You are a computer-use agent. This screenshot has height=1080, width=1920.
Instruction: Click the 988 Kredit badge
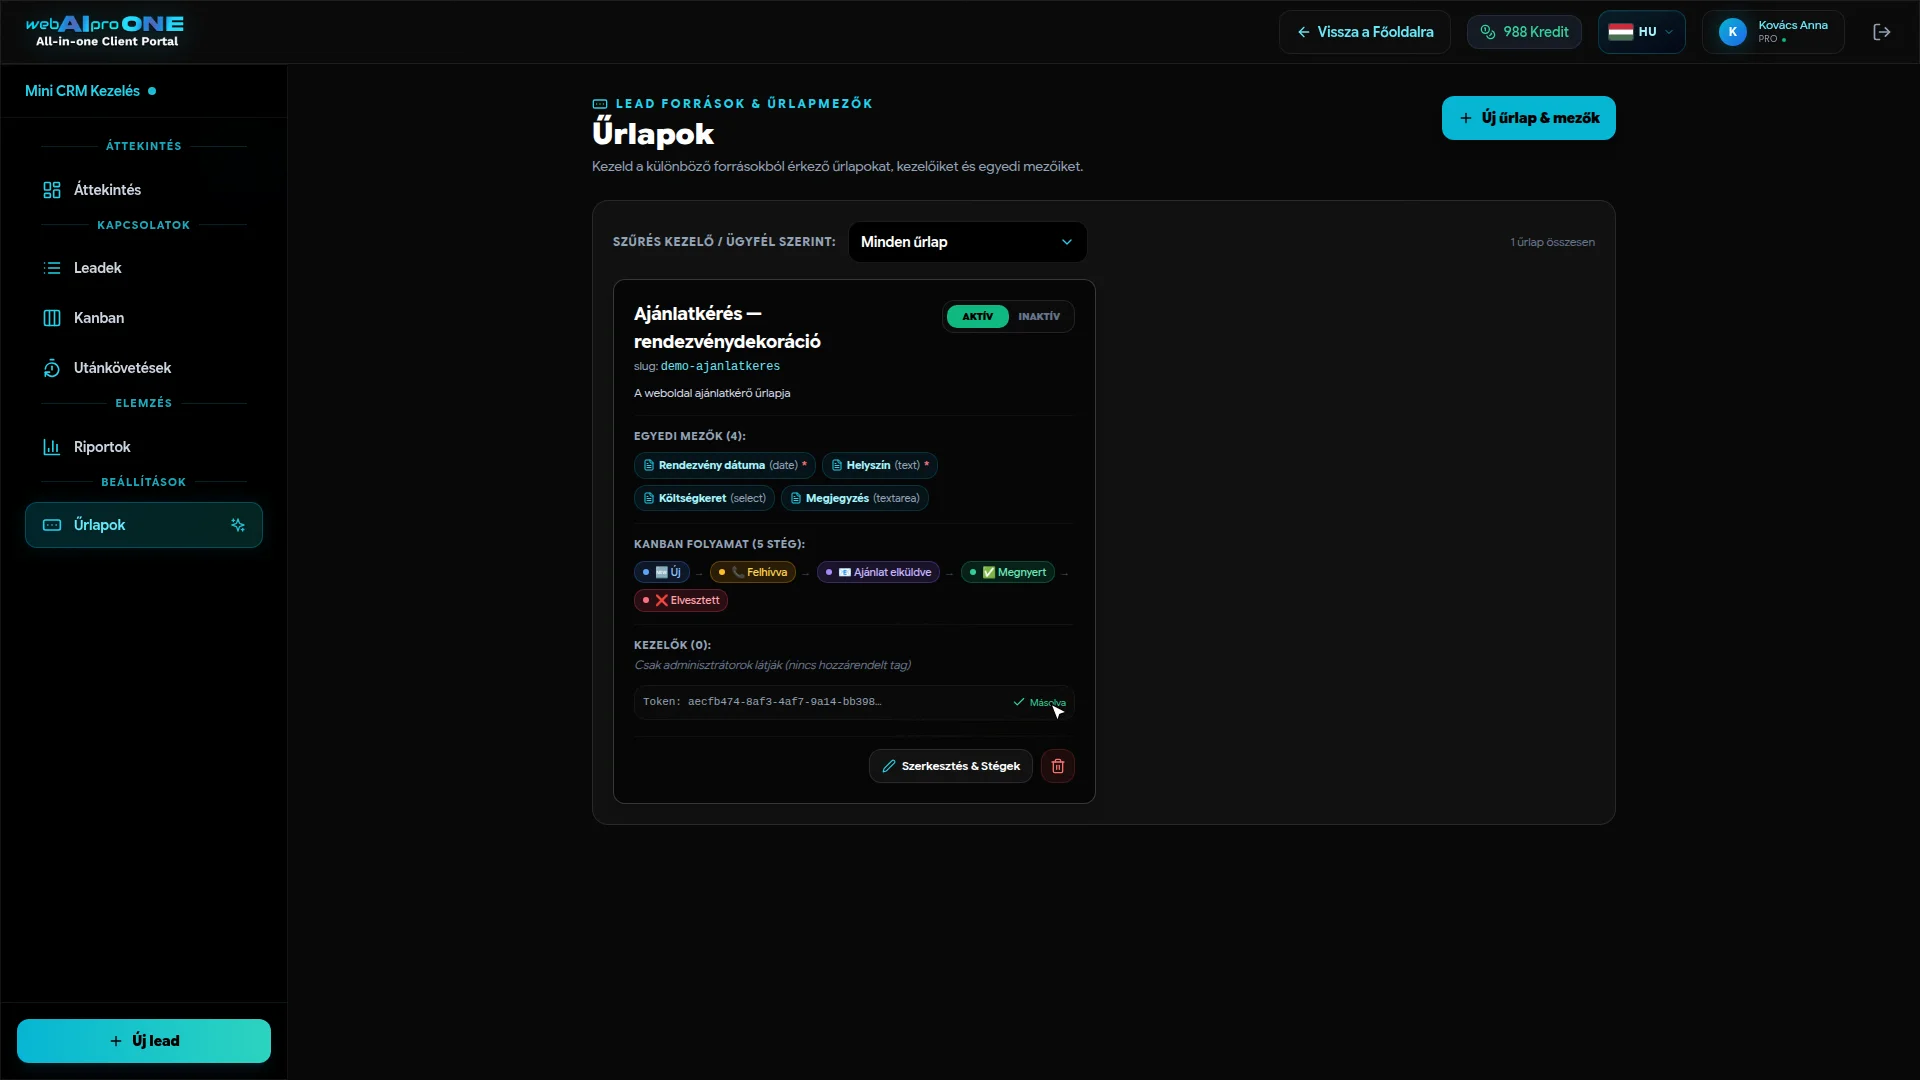(1524, 32)
